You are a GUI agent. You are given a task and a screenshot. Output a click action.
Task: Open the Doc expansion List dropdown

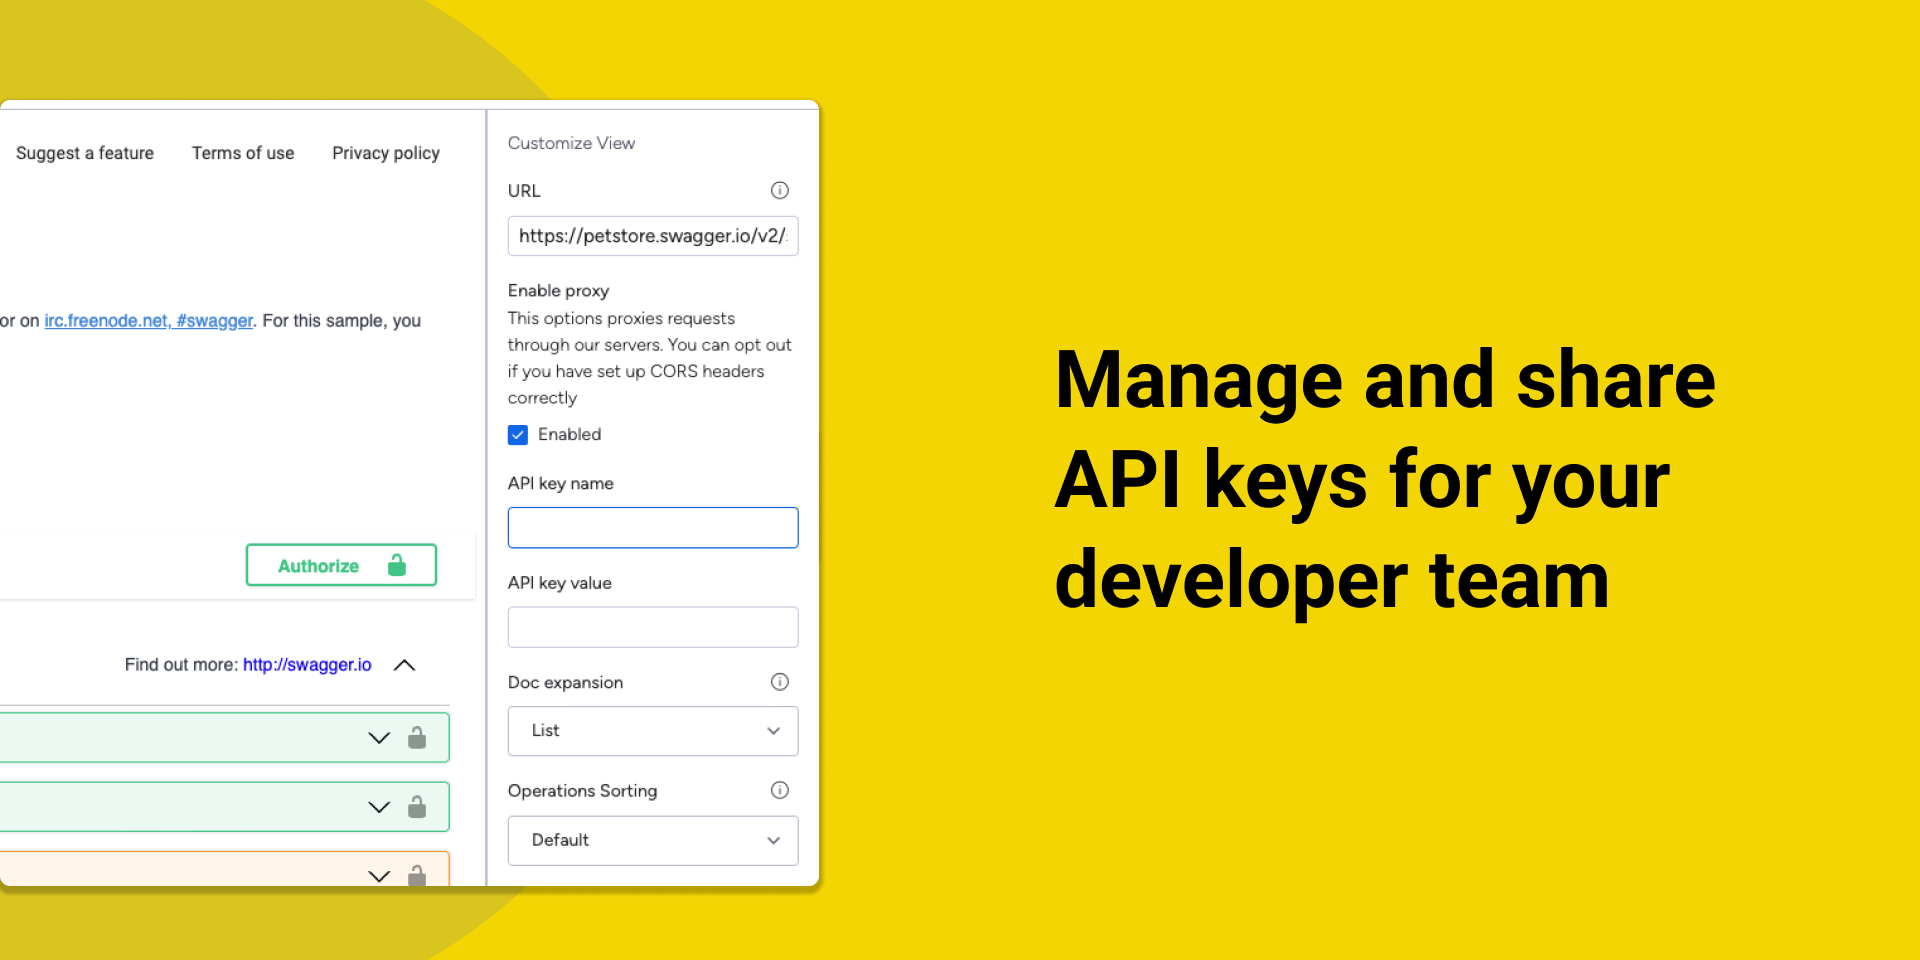[653, 731]
